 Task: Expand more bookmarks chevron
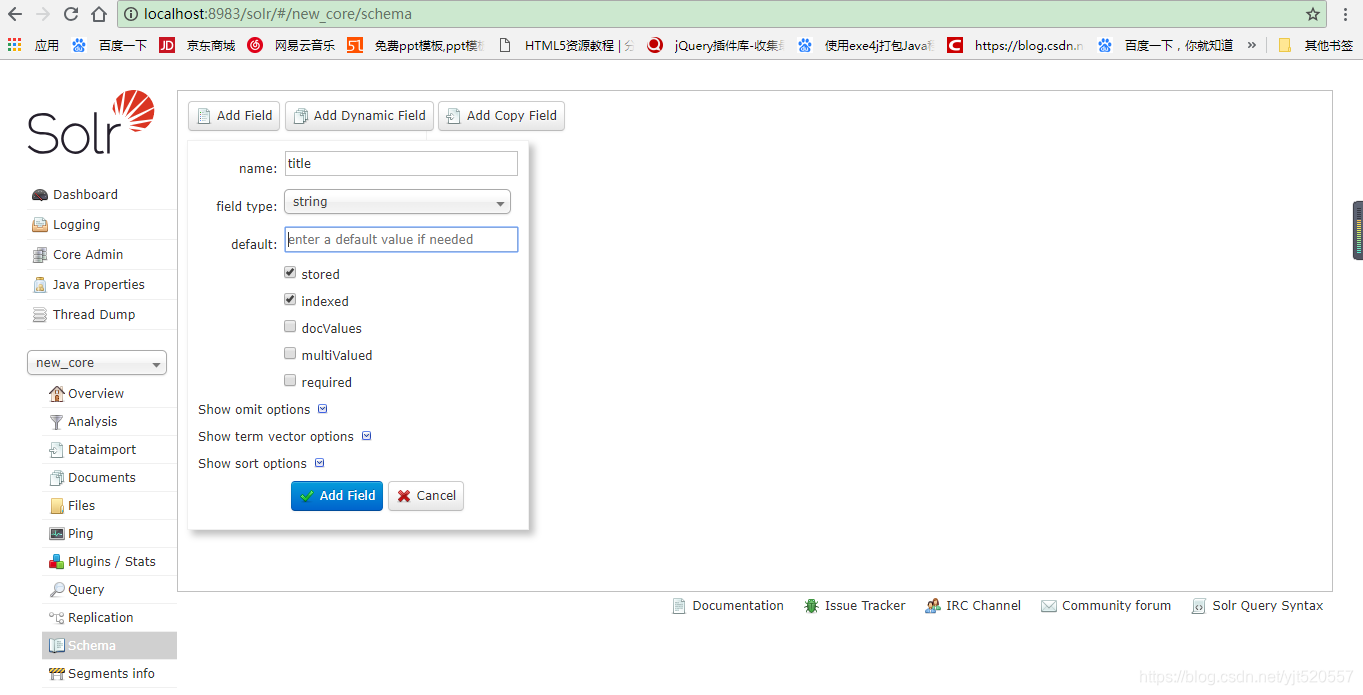(1251, 45)
